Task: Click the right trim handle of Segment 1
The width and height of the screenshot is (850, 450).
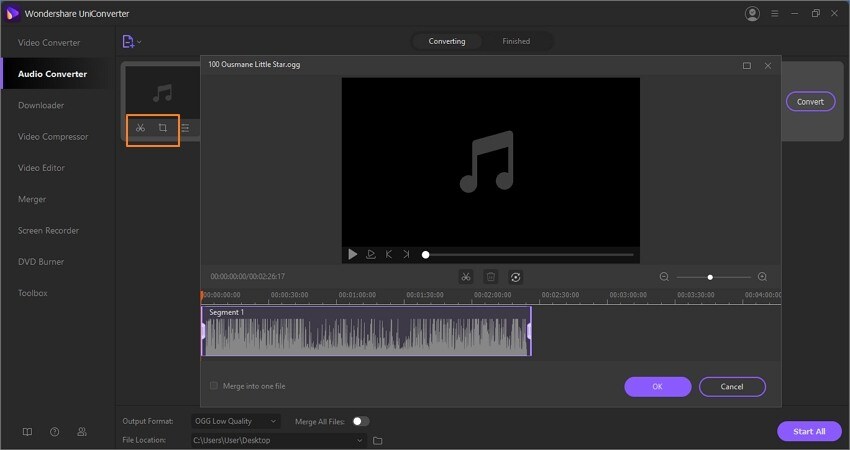Action: pos(529,331)
